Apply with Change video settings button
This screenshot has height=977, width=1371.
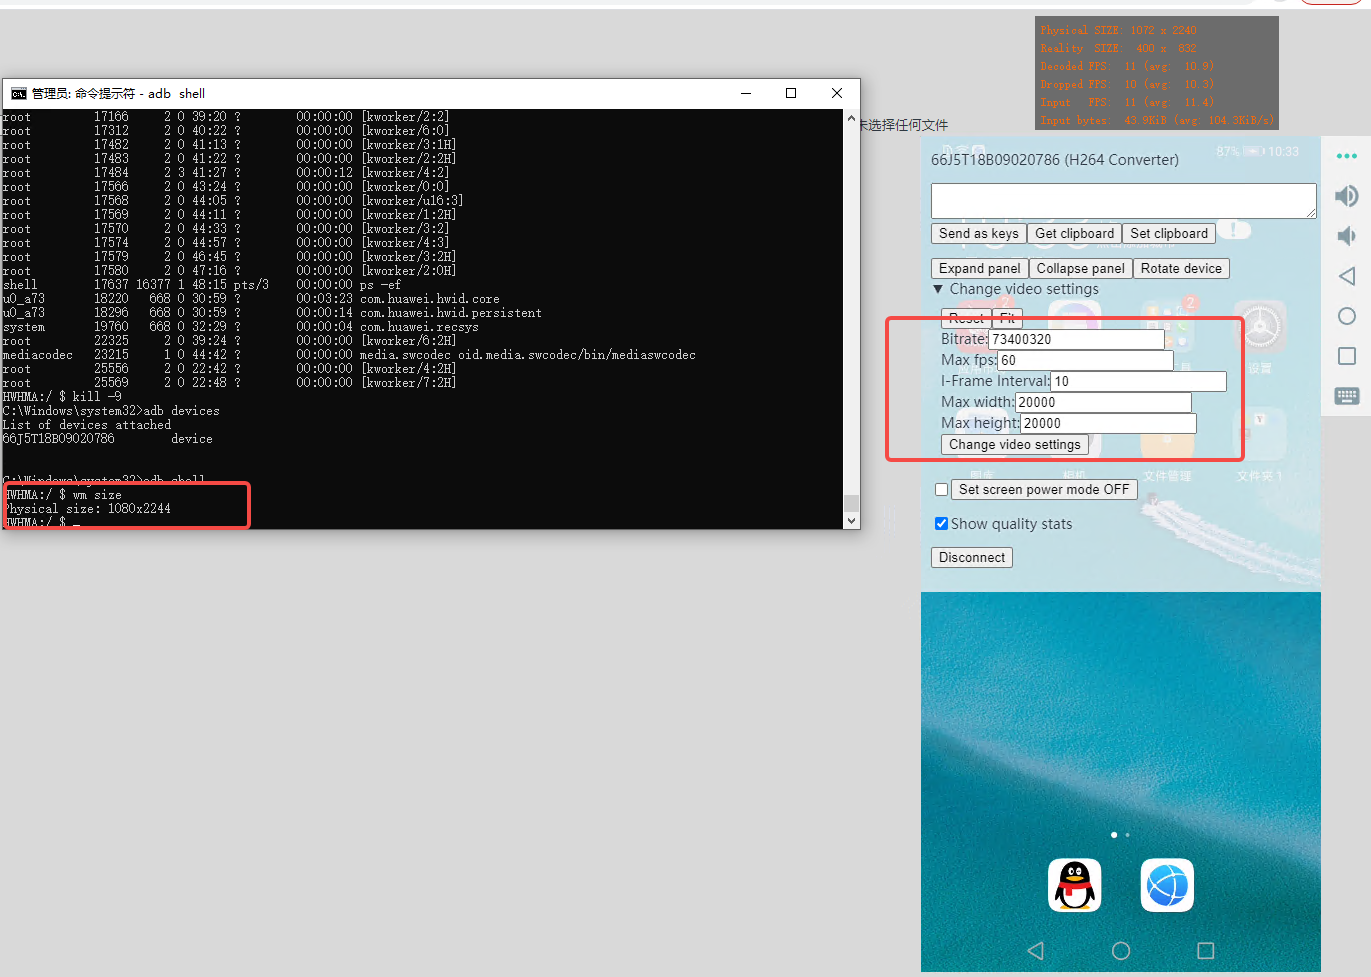tap(1014, 444)
